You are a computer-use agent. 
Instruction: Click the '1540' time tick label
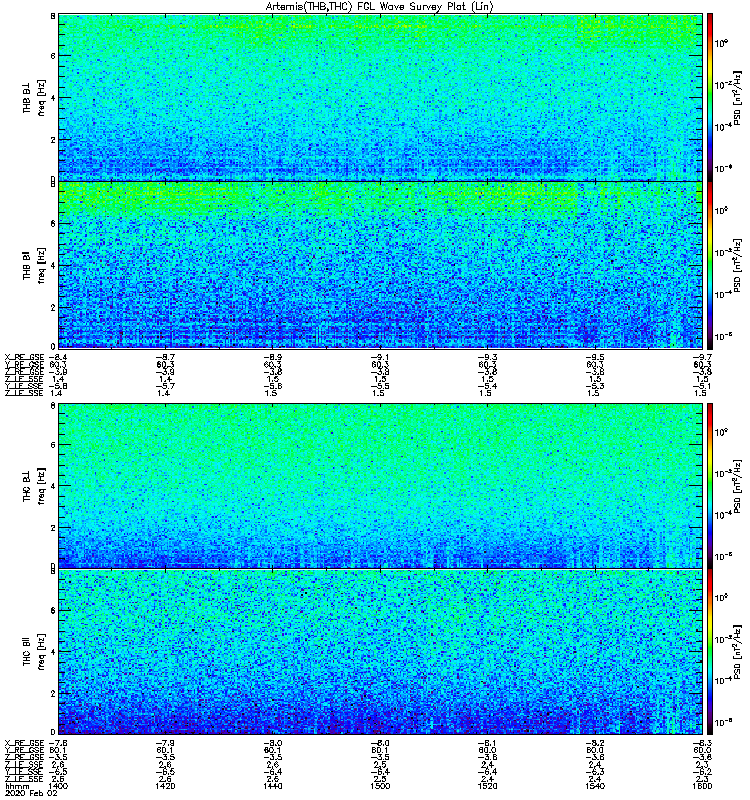(594, 786)
